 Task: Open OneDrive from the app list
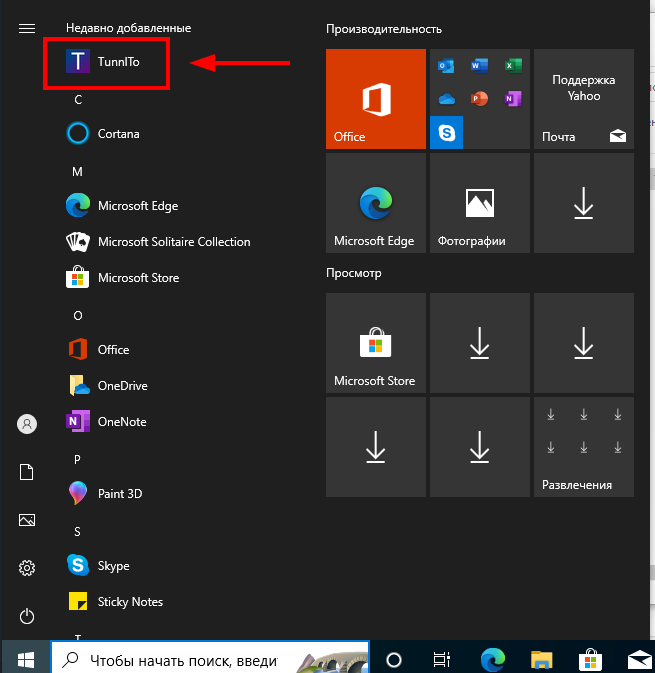122,386
